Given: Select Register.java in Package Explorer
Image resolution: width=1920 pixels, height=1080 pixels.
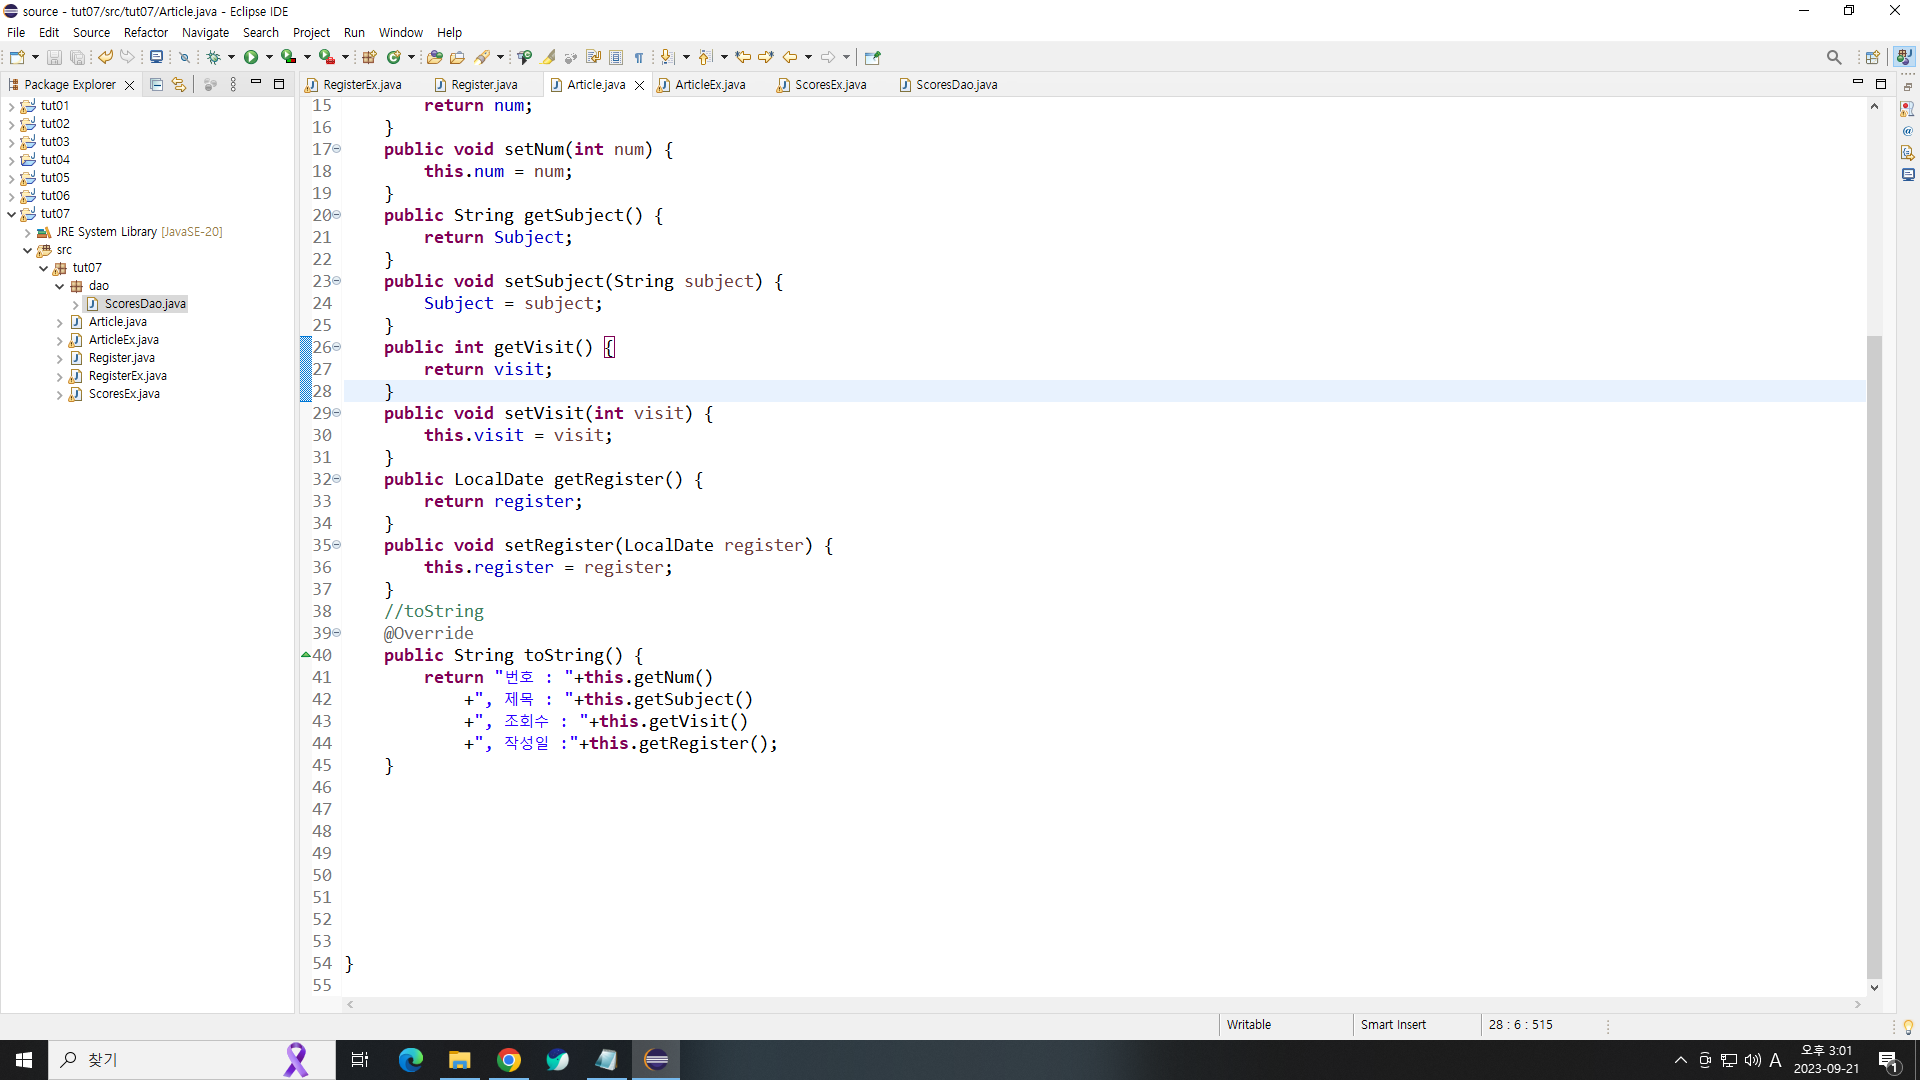Looking at the screenshot, I should 121,358.
